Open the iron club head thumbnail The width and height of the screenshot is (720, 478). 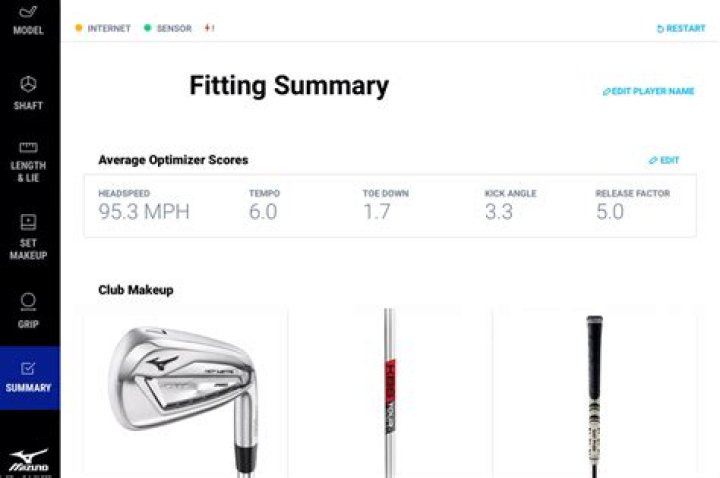pos(186,393)
